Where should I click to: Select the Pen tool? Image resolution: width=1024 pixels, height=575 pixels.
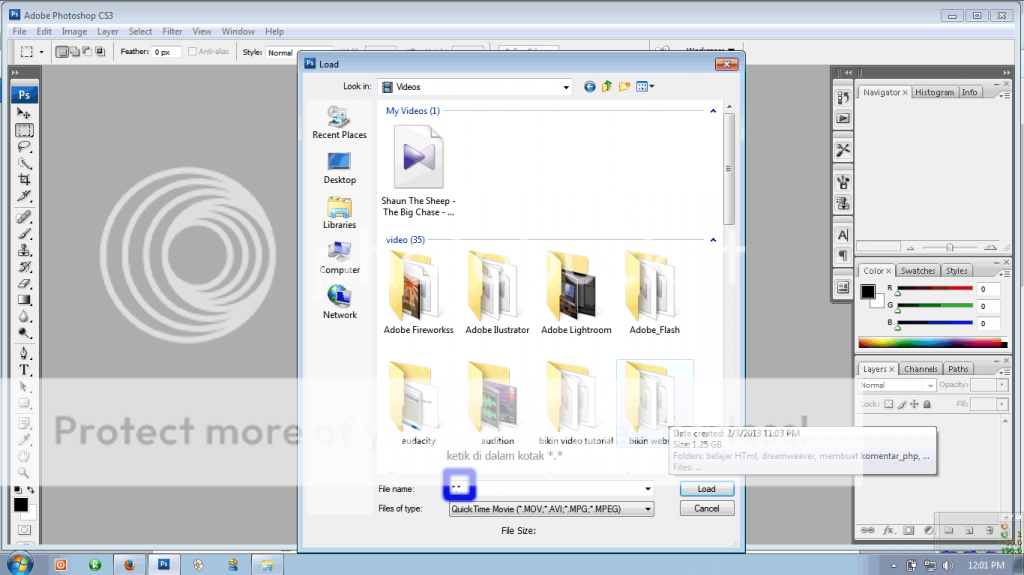[x=24, y=353]
